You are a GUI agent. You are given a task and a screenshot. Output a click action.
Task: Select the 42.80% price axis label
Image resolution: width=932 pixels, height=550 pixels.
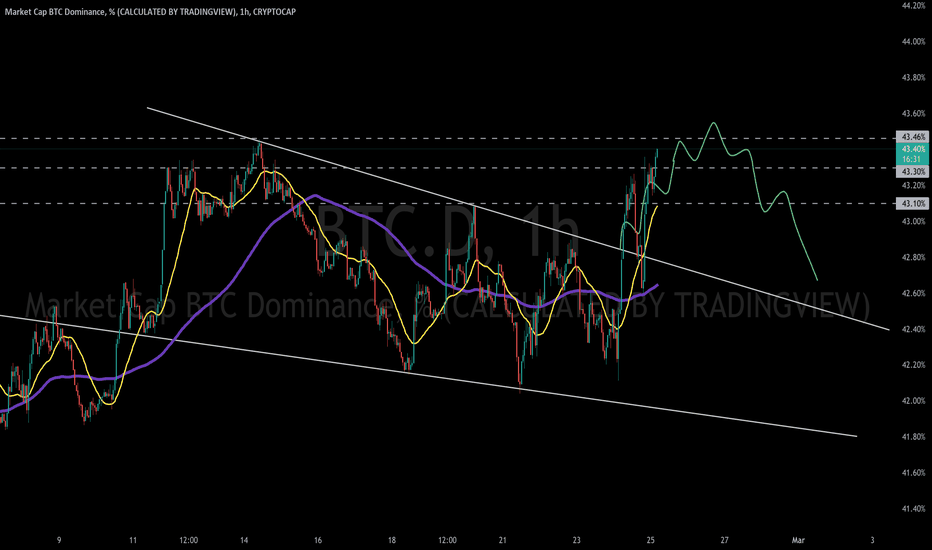(913, 257)
